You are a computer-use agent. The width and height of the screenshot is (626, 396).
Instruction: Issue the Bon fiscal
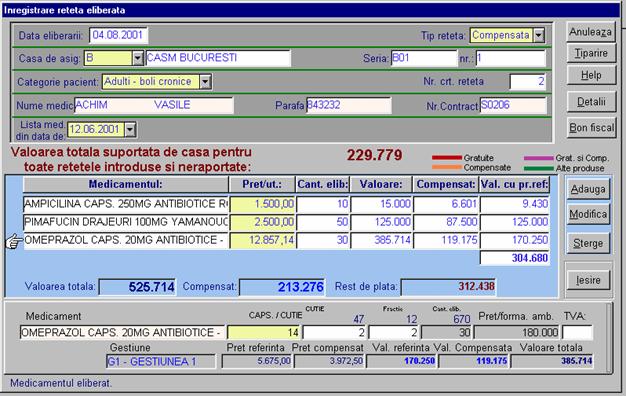pyautogui.click(x=591, y=128)
